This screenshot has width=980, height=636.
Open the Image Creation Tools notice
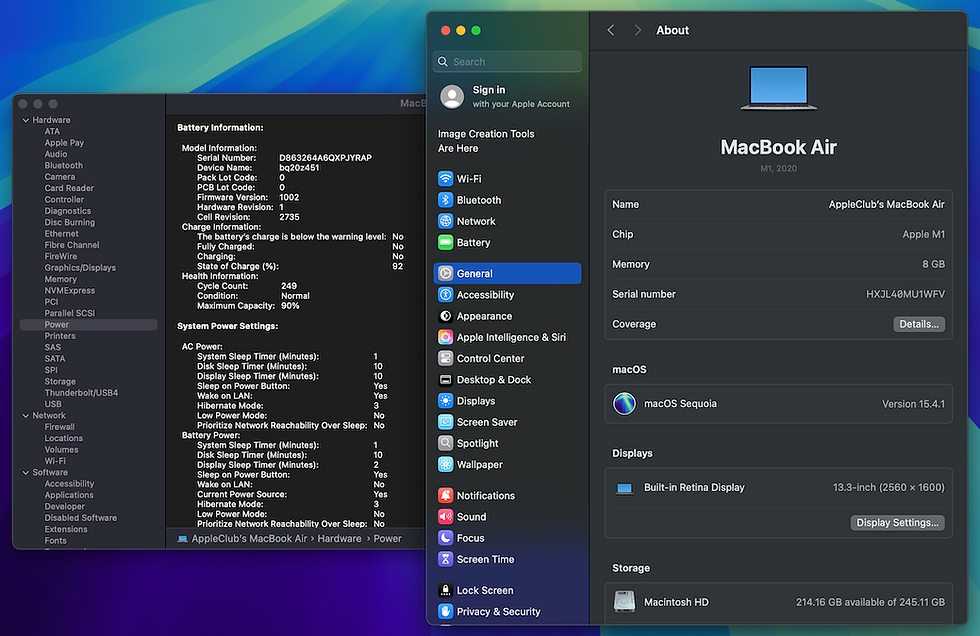pyautogui.click(x=486, y=141)
